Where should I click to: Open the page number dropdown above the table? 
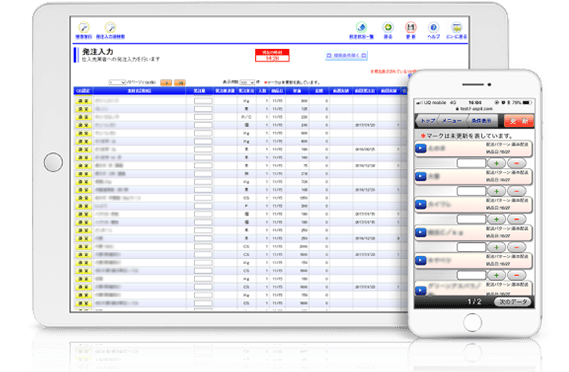point(118,82)
